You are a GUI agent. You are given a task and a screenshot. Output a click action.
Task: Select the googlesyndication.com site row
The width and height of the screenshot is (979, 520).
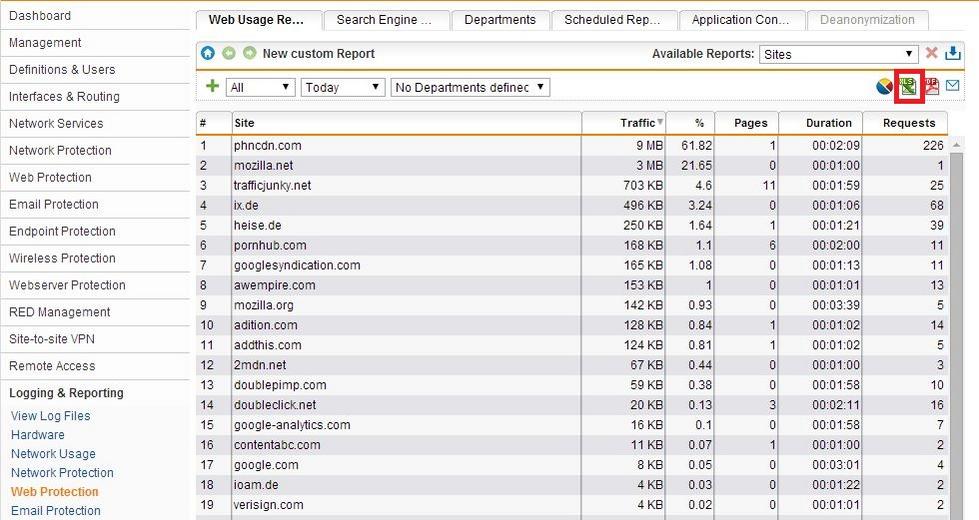pos(571,265)
